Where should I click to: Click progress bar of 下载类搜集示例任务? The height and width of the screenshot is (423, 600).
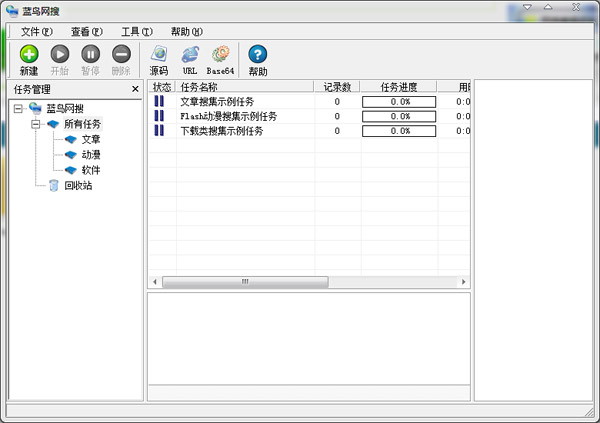(x=399, y=131)
